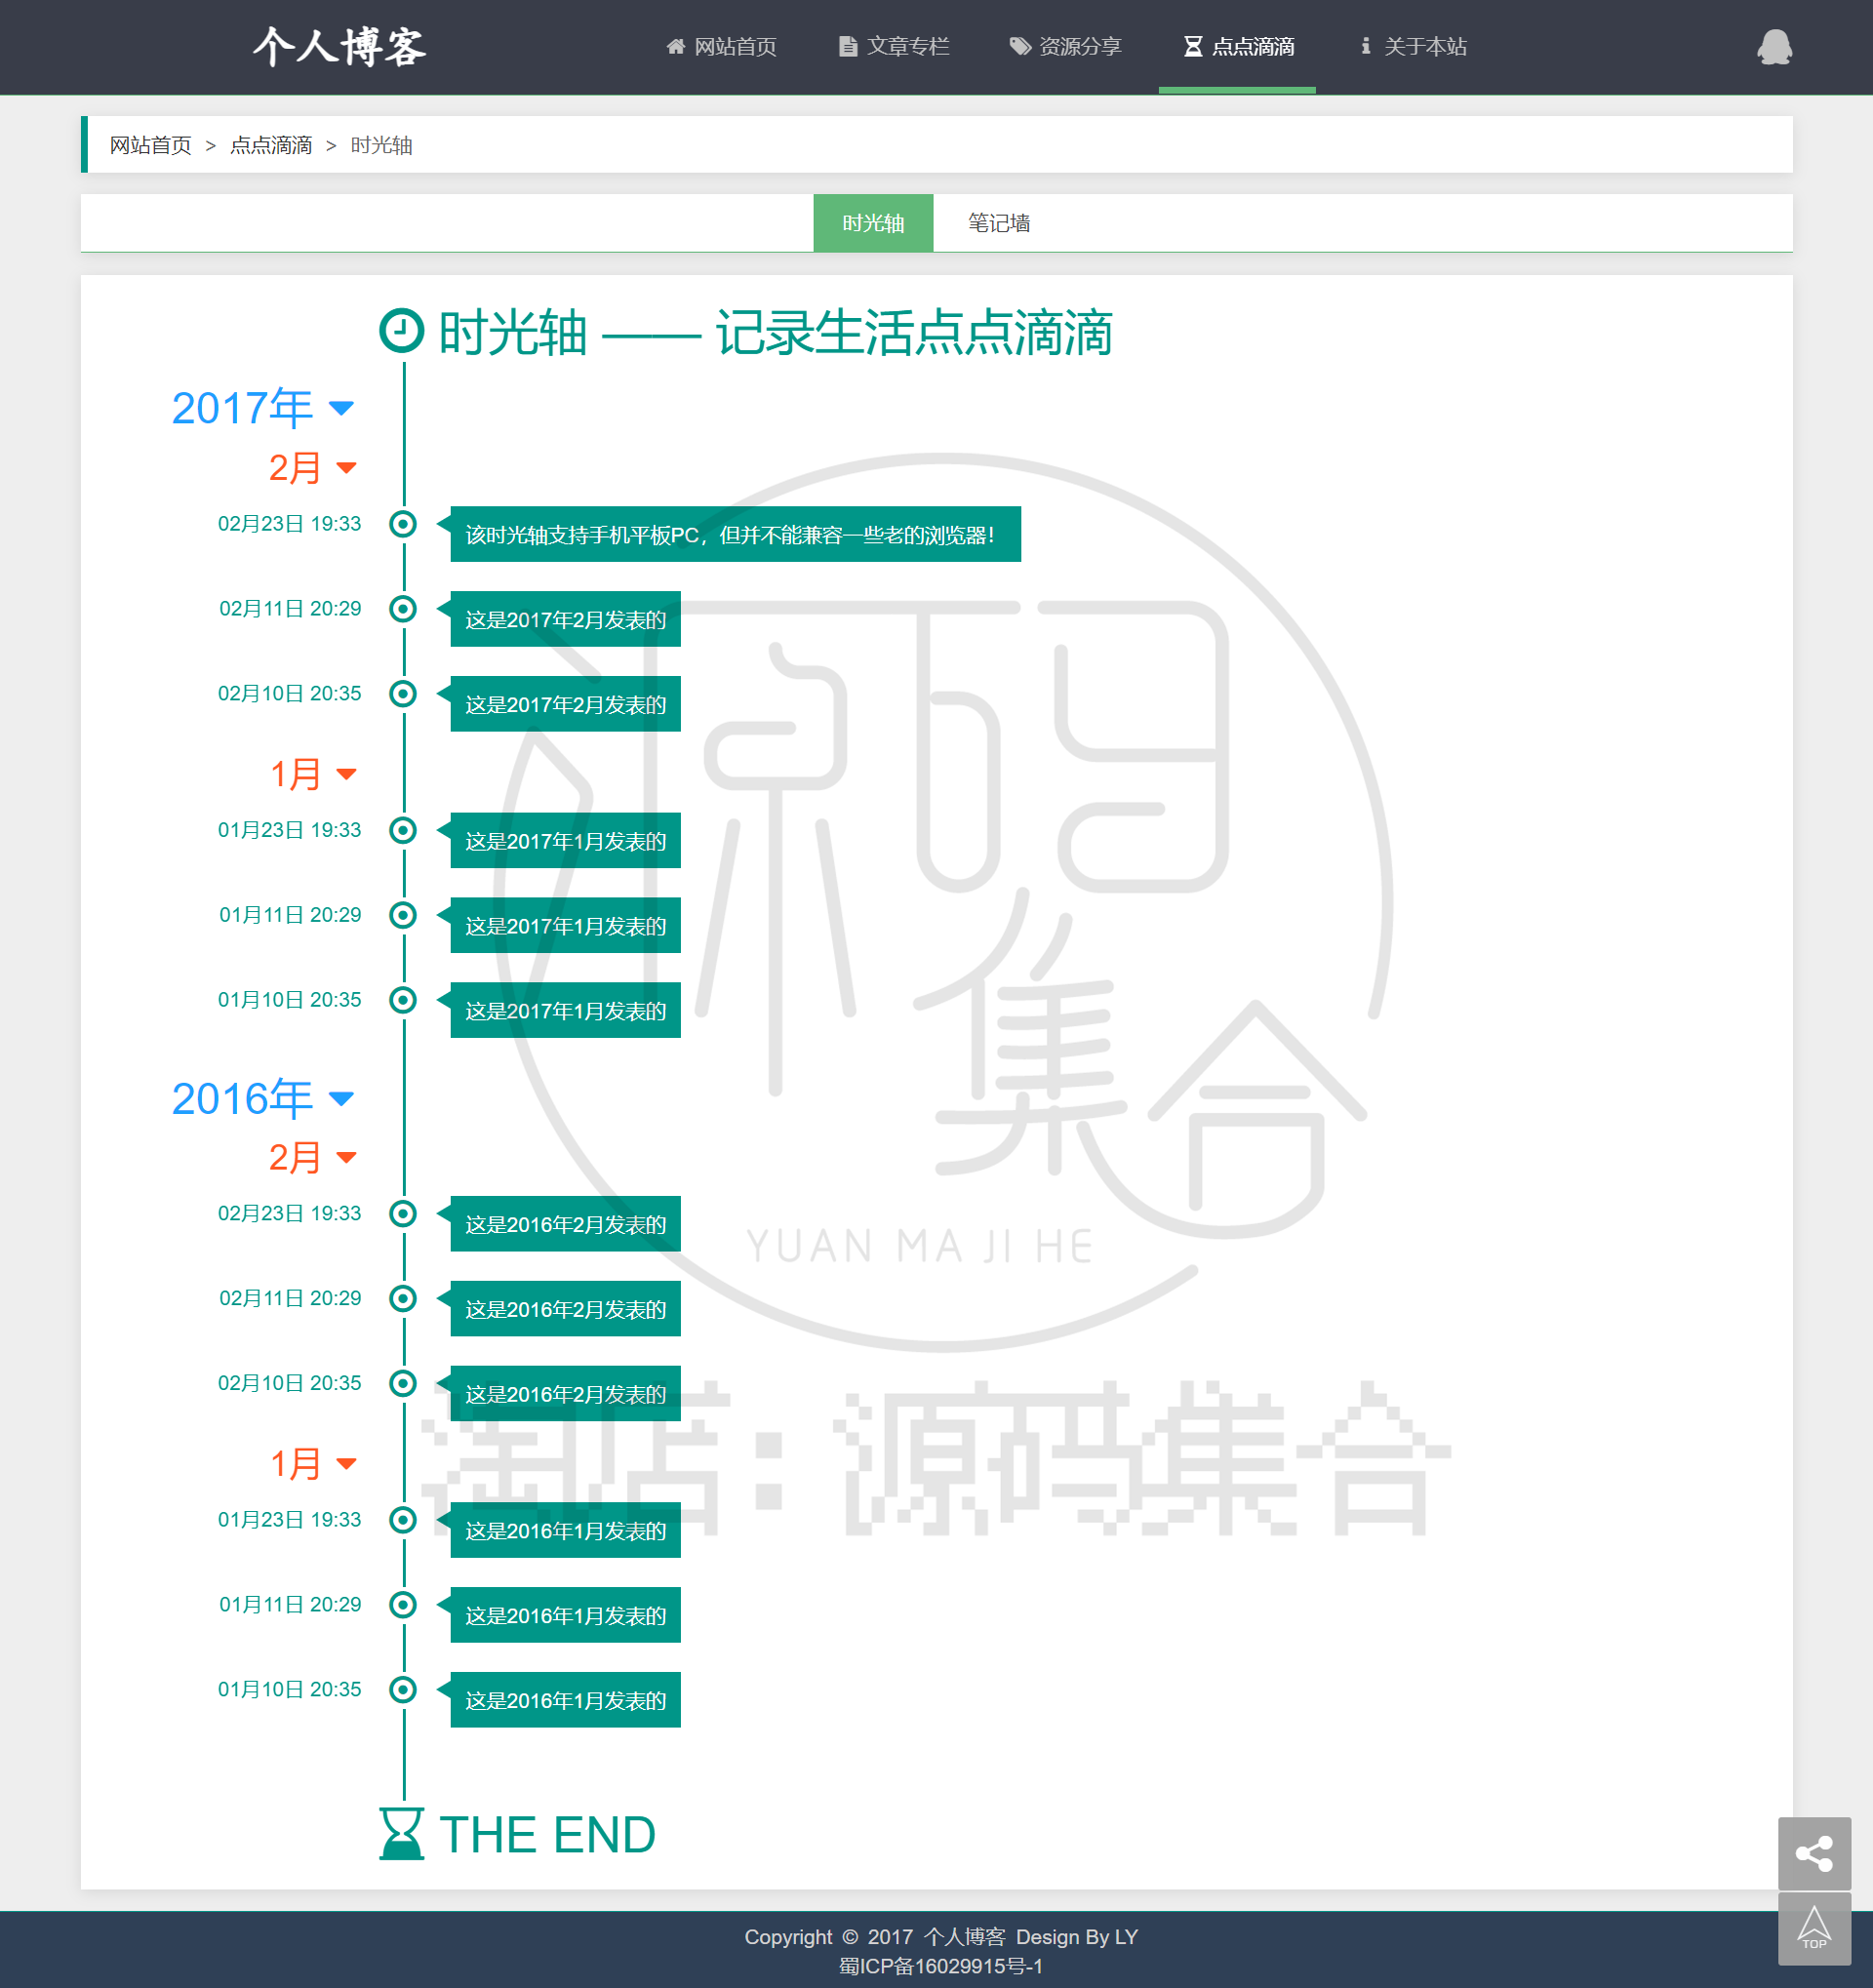Click 这是2017年1月发表的 entry dated 01月11日

[565, 926]
